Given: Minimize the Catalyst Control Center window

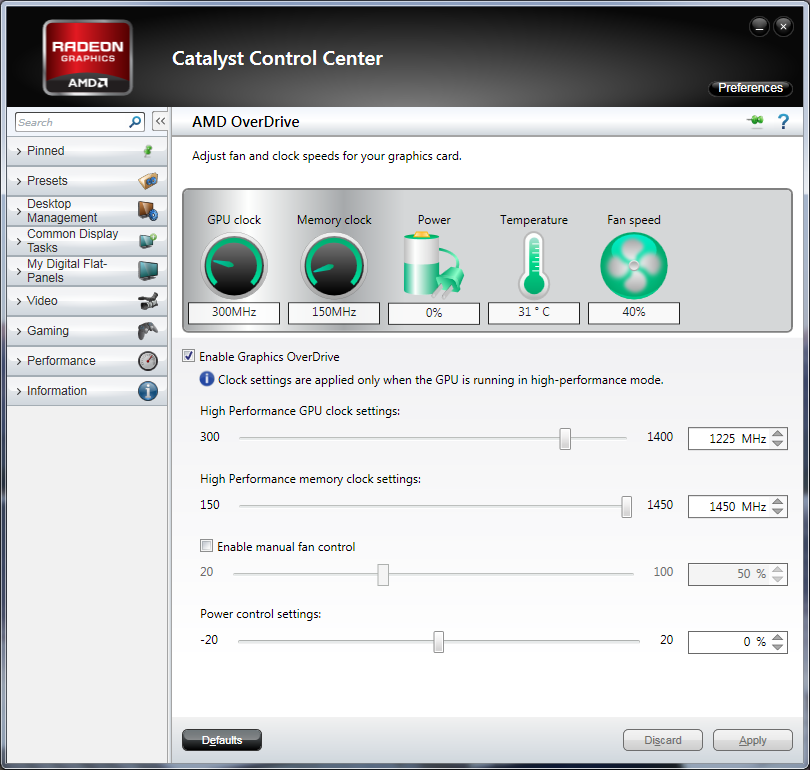Looking at the screenshot, I should pyautogui.click(x=759, y=26).
